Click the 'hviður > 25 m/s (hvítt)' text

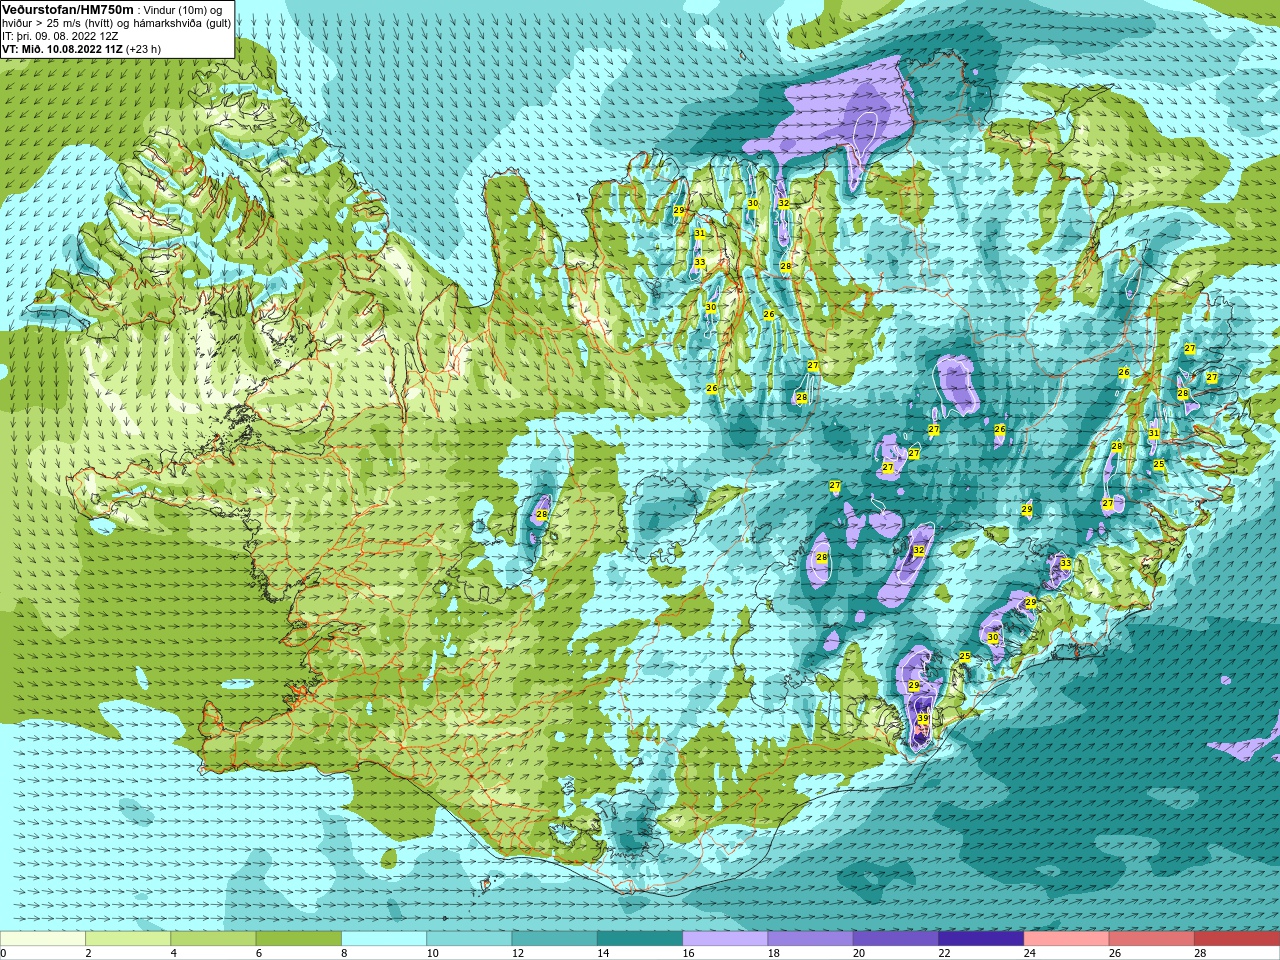[x=59, y=23]
